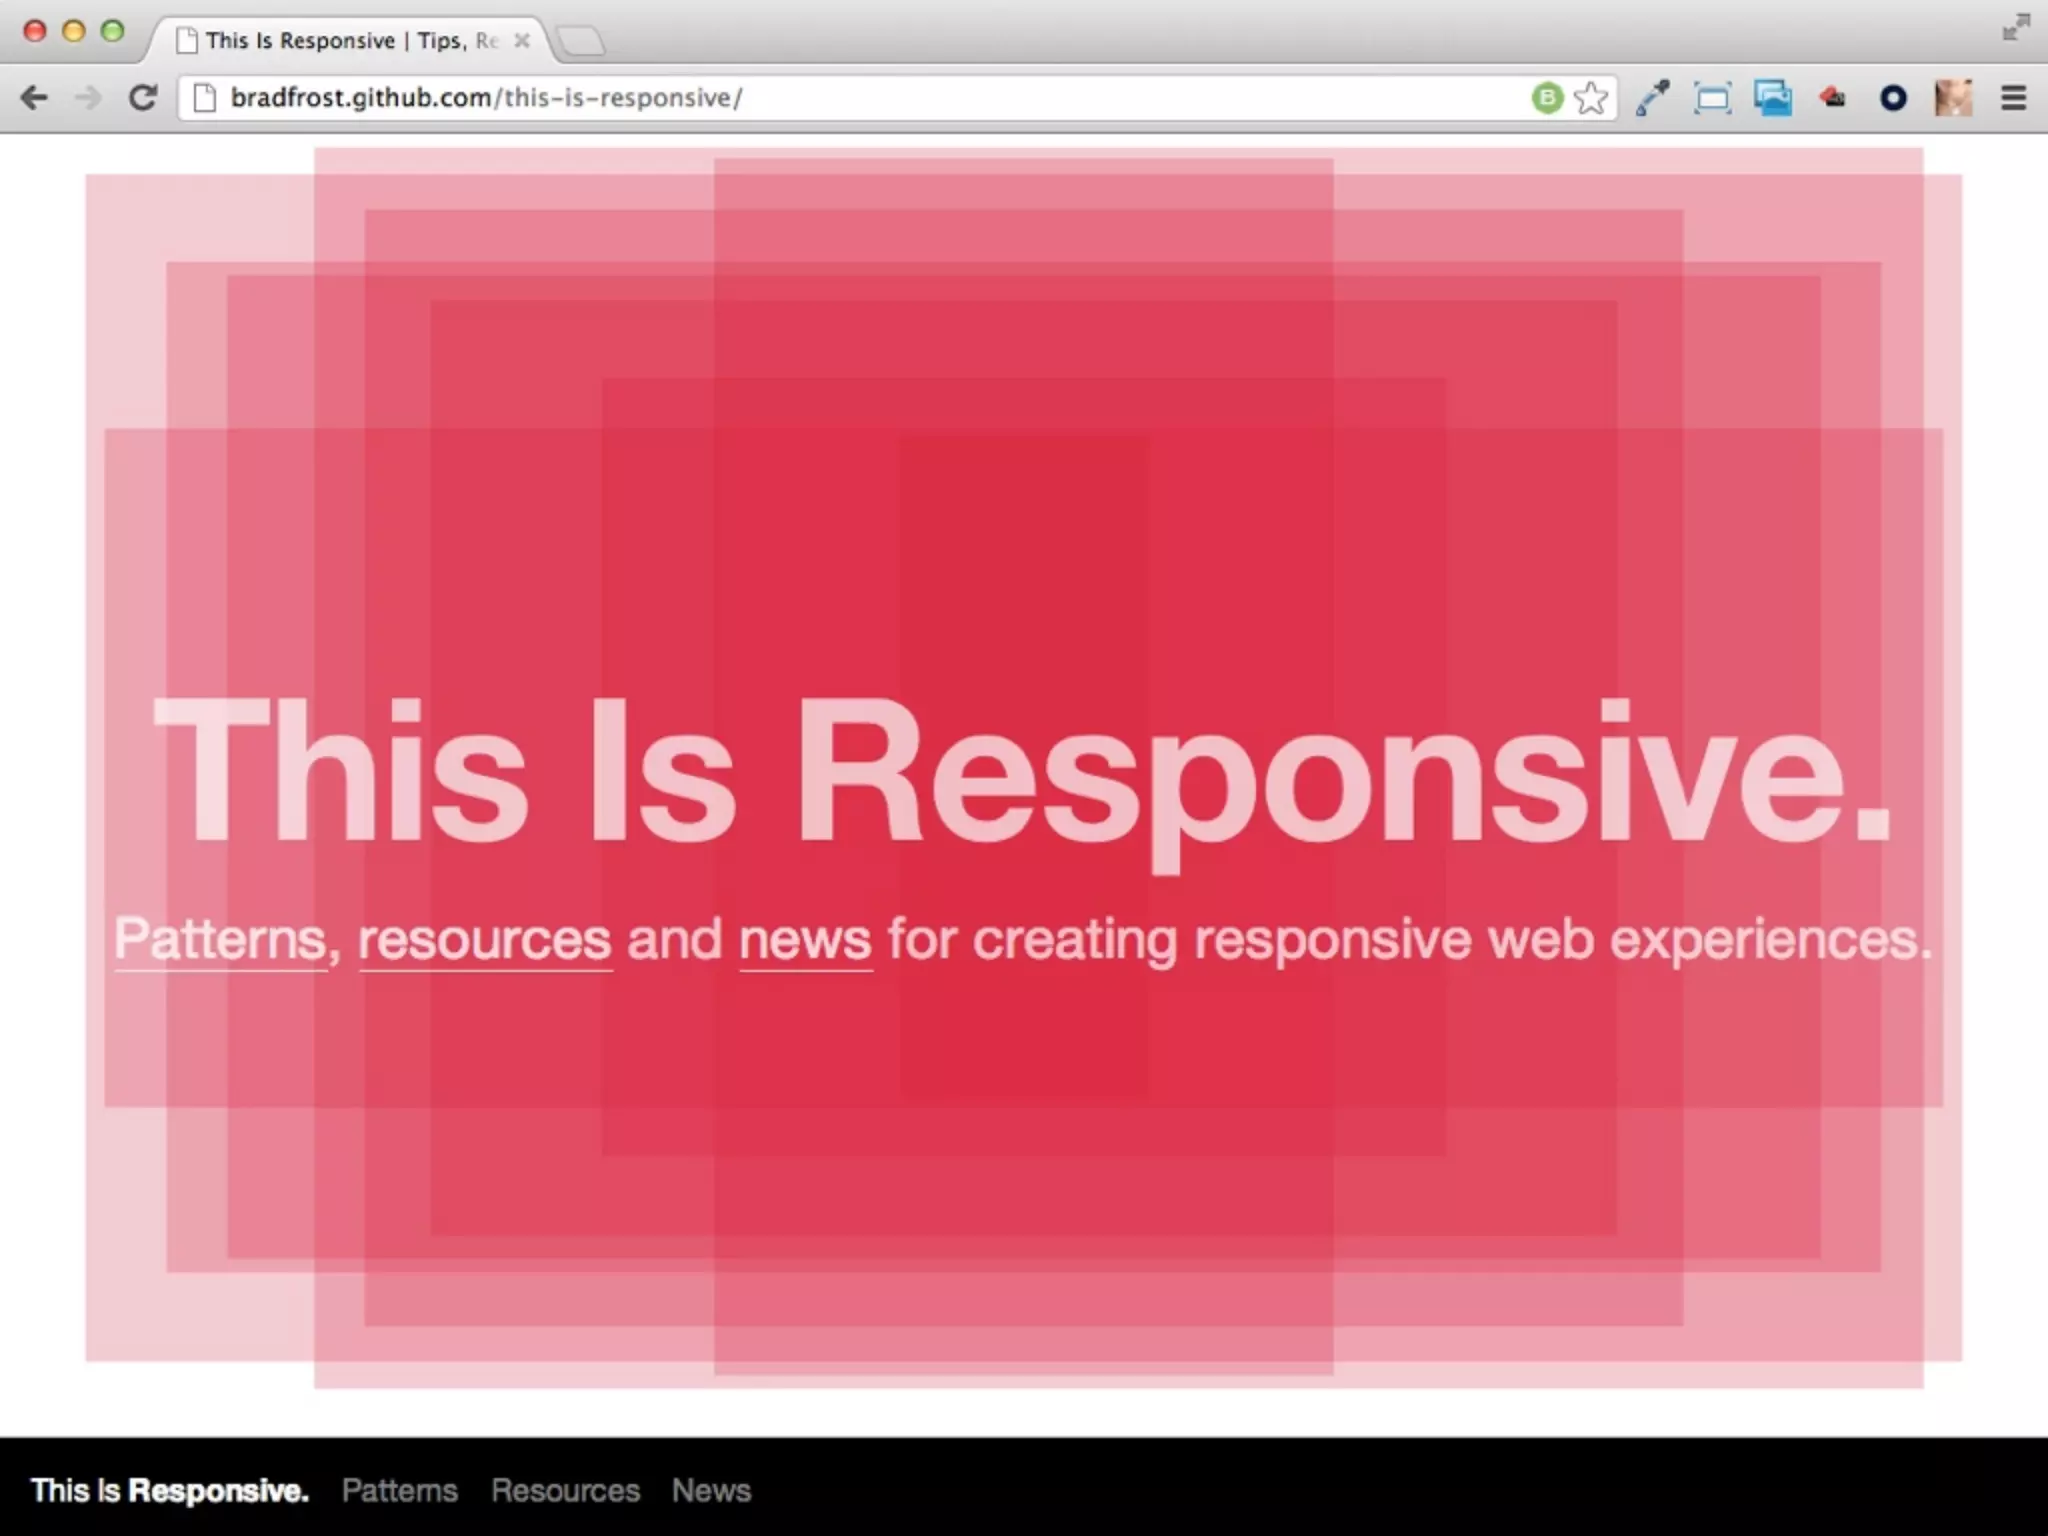Image resolution: width=2048 pixels, height=1536 pixels.
Task: Click the forward navigation arrow
Action: click(x=88, y=98)
